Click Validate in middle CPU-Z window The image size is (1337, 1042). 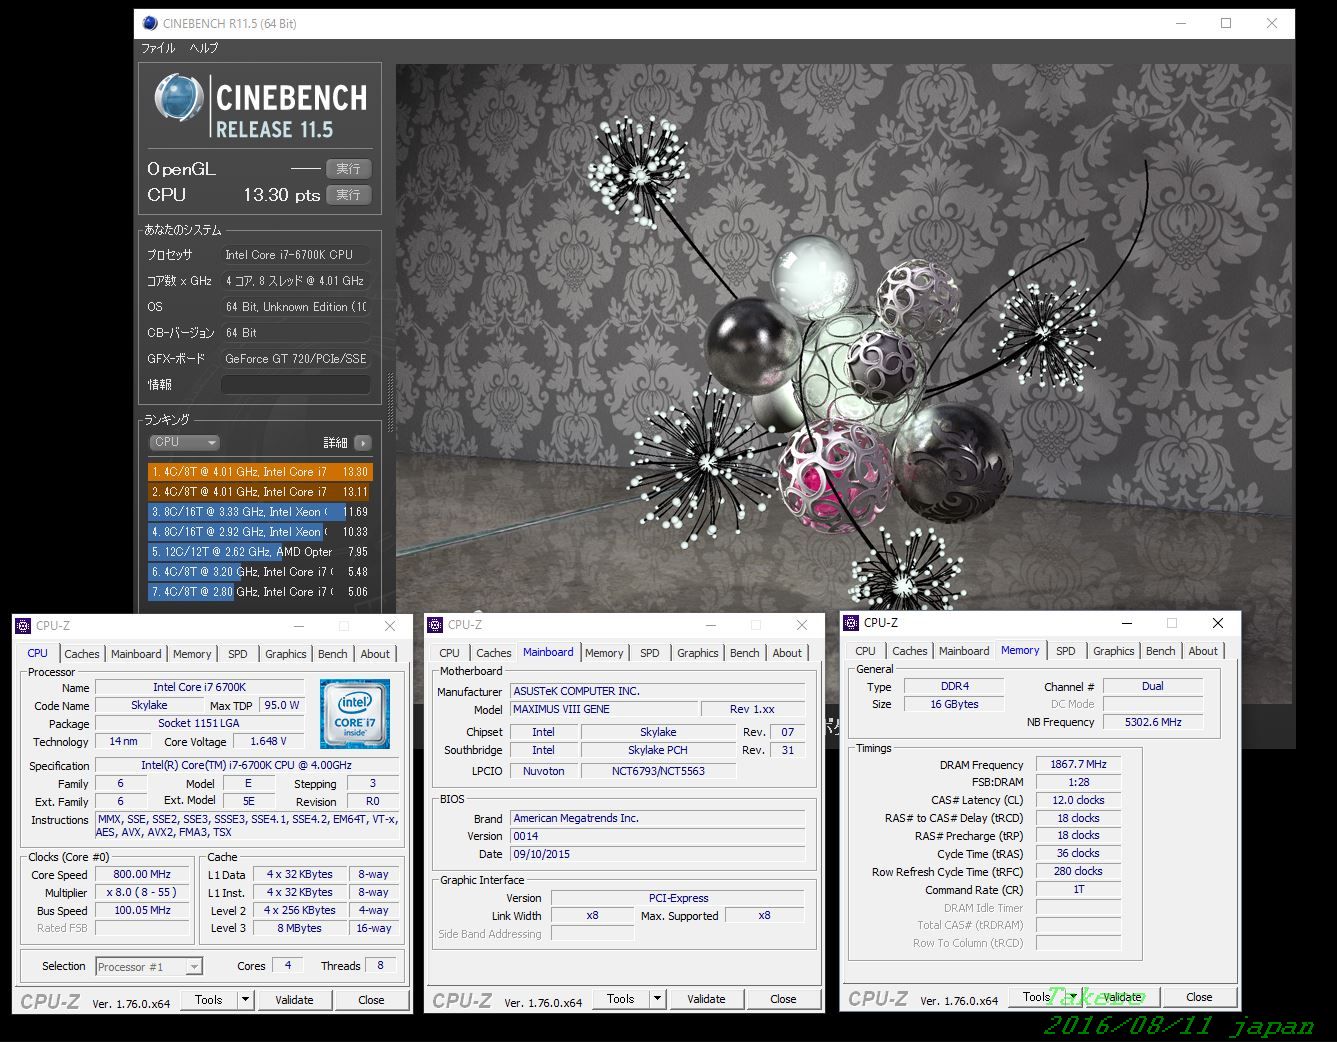tap(706, 999)
